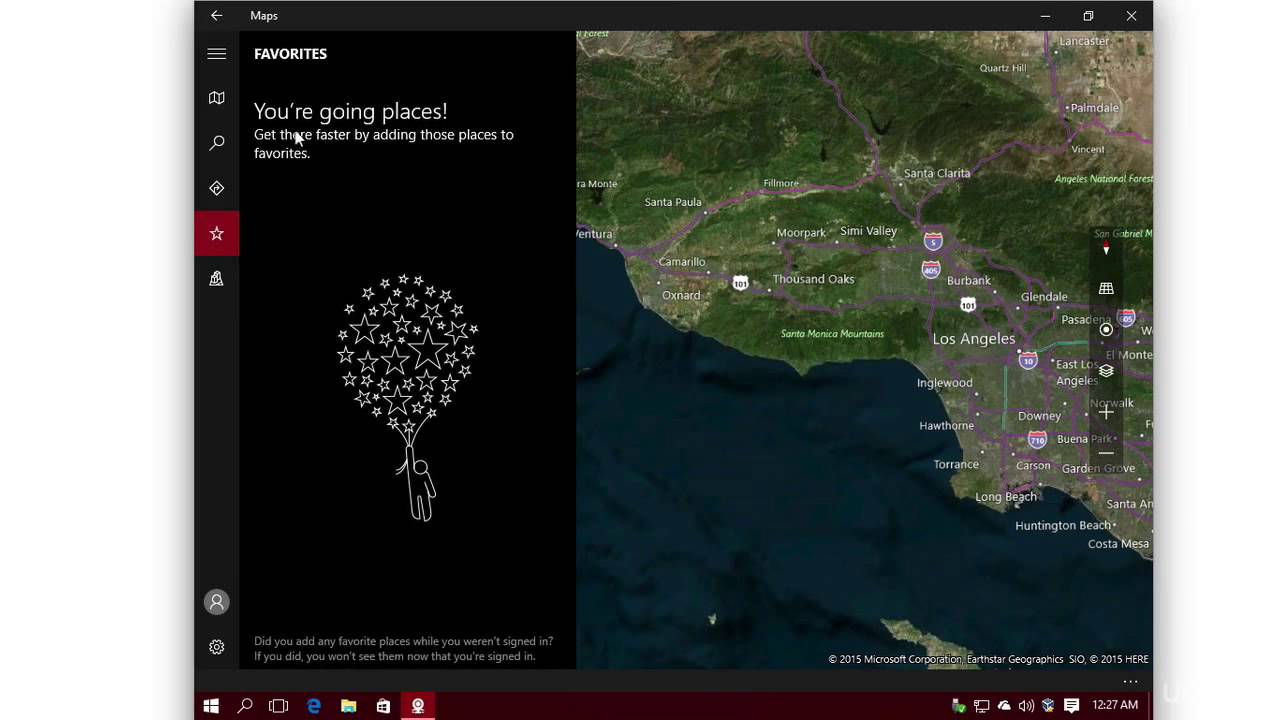Click the Huntington Beach map label
The width and height of the screenshot is (1280, 720).
tap(1063, 526)
